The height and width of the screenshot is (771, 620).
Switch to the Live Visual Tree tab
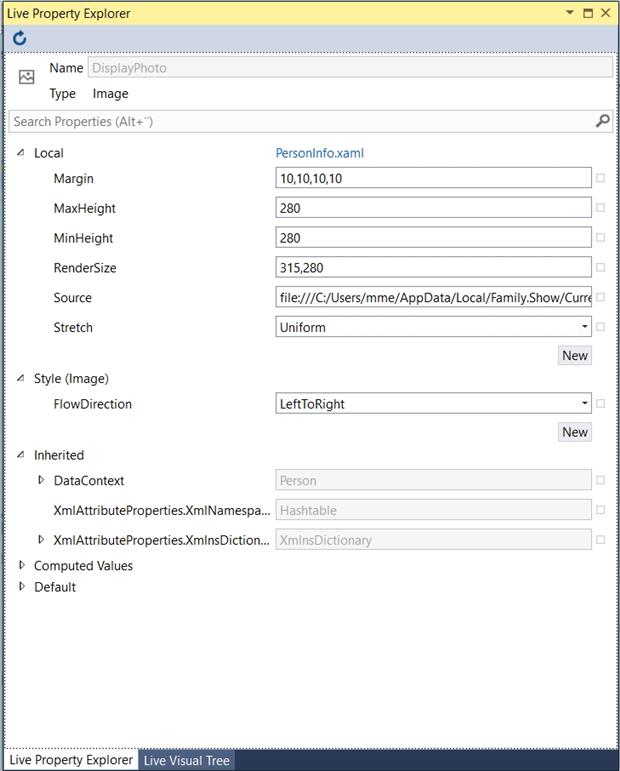(186, 760)
